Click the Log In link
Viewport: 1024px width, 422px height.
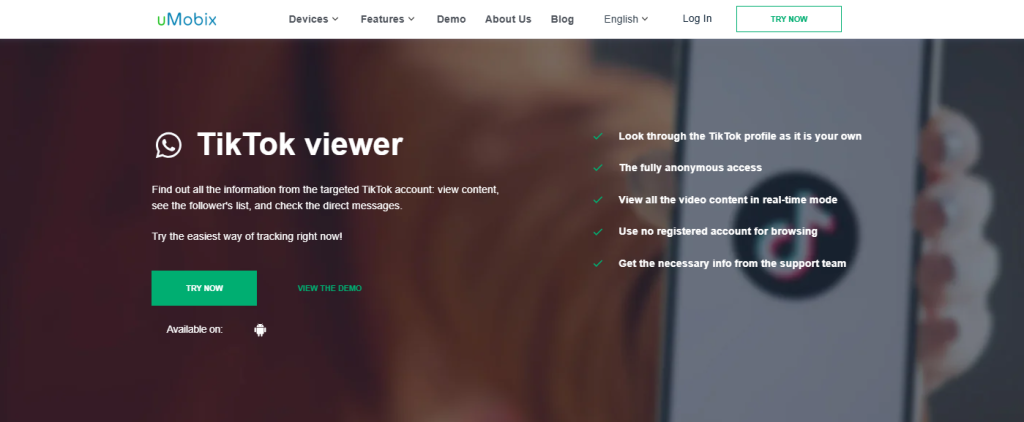click(697, 19)
